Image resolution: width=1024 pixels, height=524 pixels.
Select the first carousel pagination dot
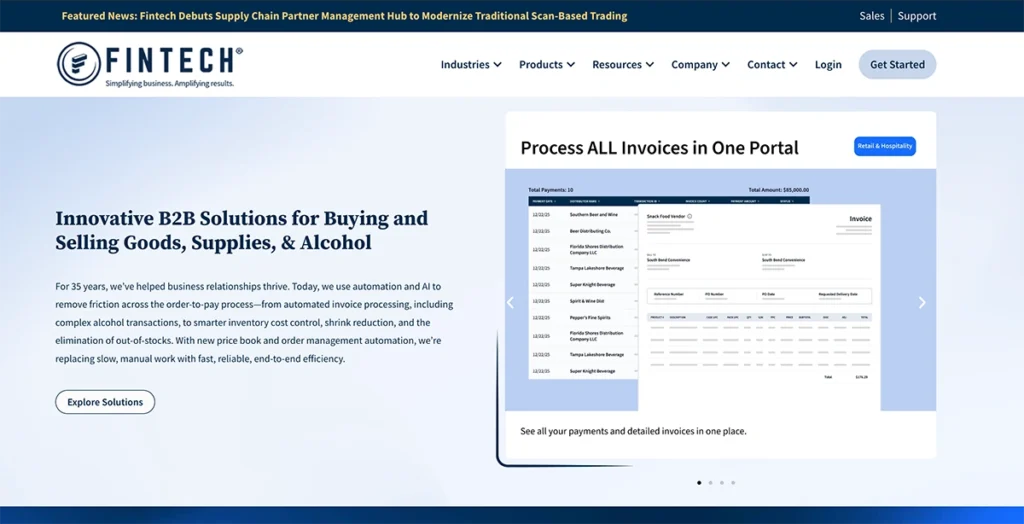[698, 482]
